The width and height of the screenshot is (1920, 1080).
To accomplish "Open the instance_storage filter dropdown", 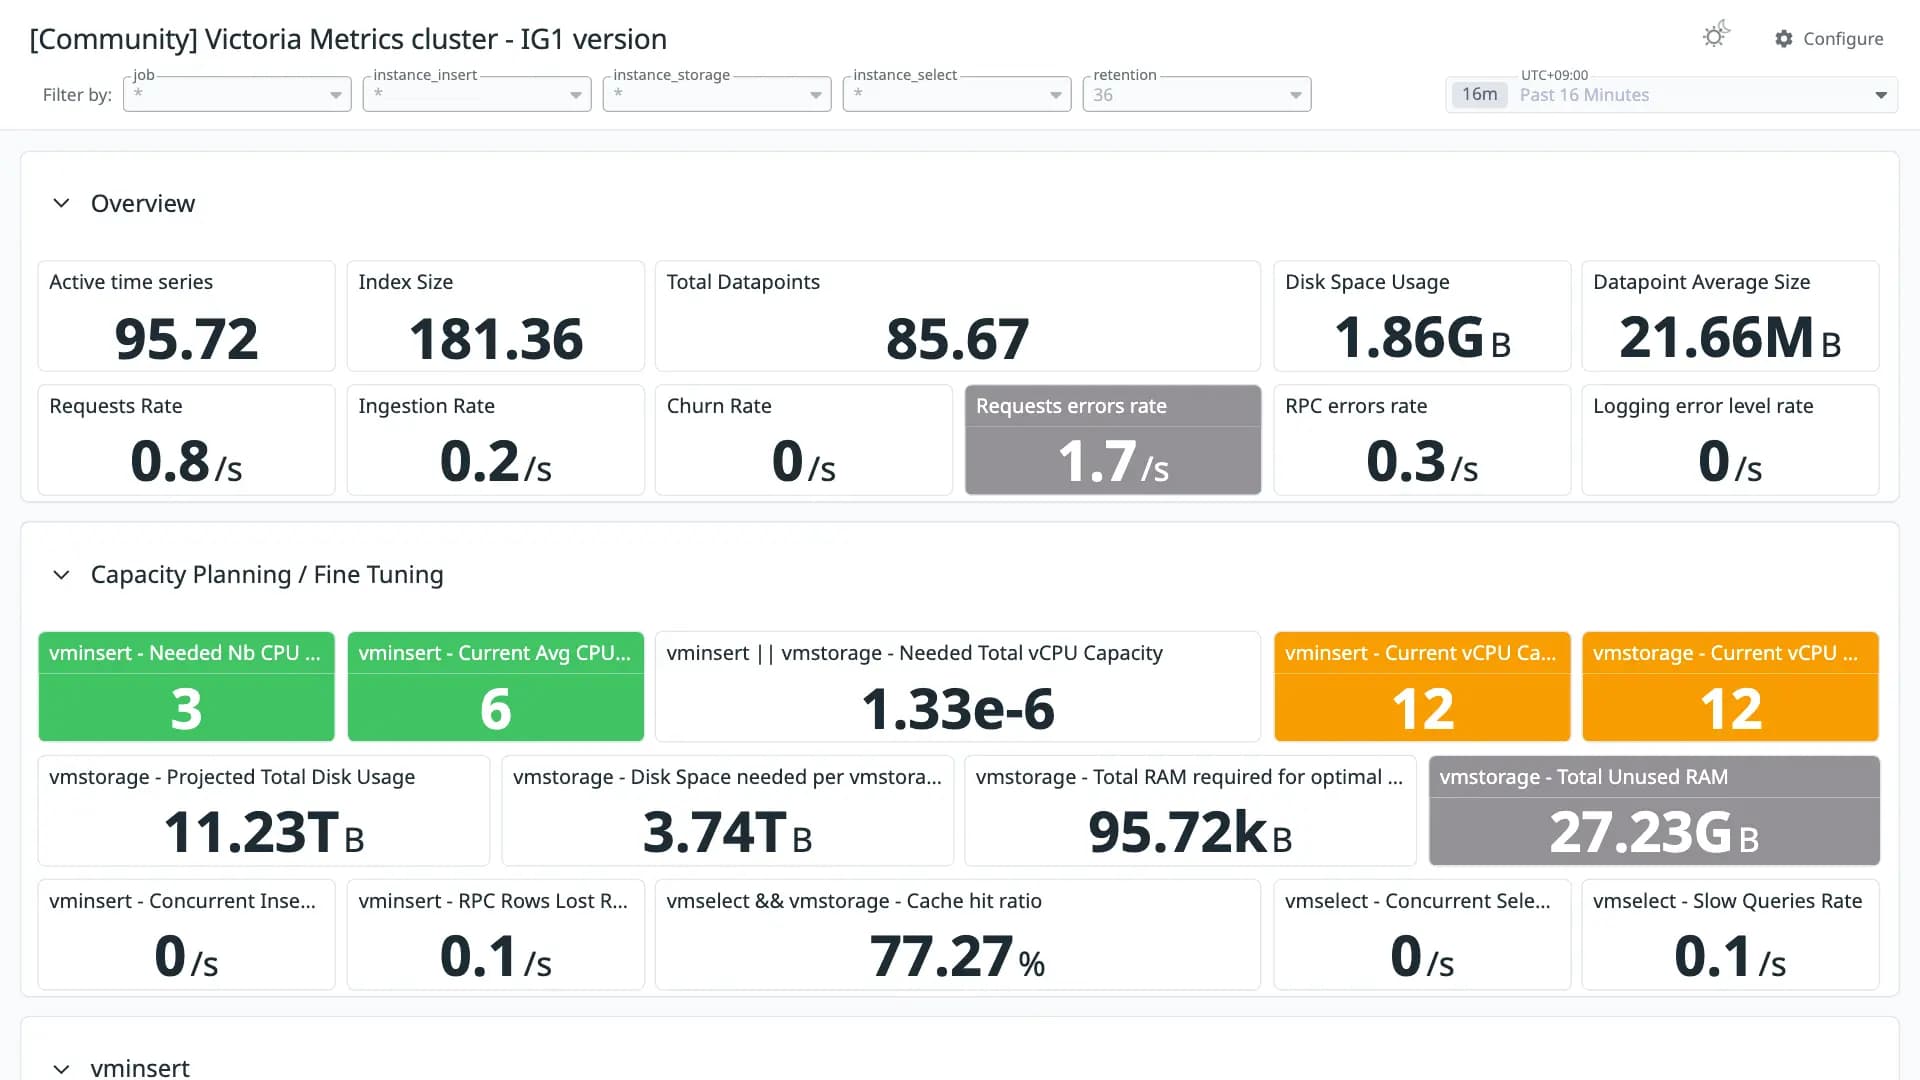I will tap(717, 94).
